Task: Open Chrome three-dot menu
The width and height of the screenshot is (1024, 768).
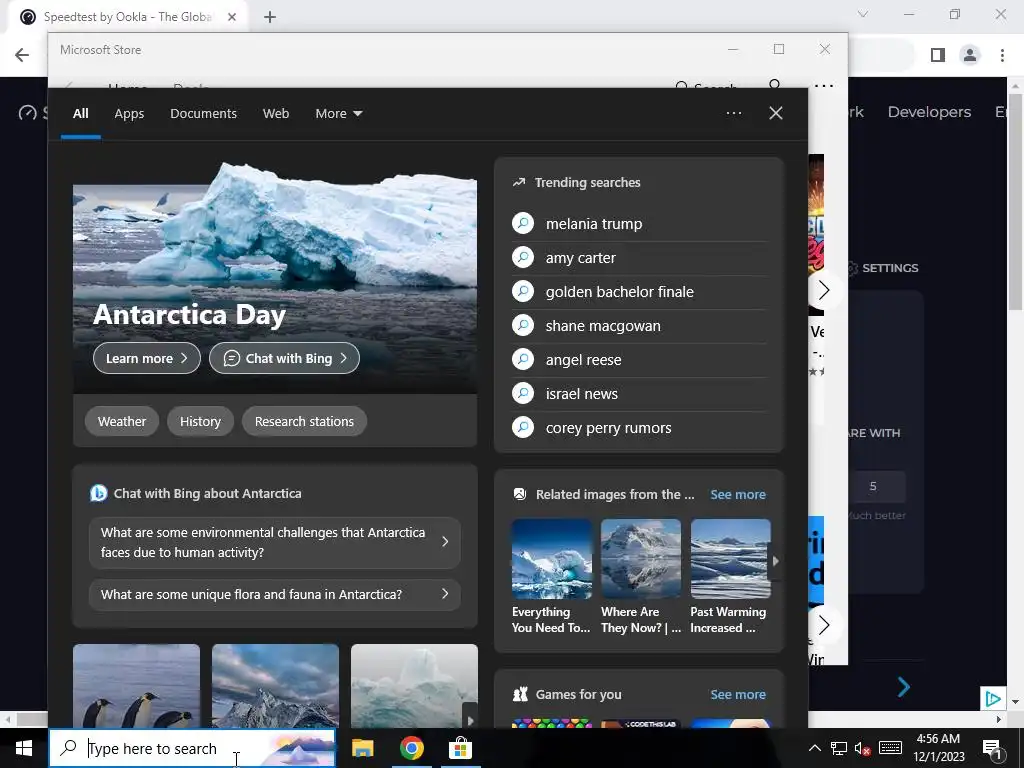Action: pyautogui.click(x=1002, y=55)
